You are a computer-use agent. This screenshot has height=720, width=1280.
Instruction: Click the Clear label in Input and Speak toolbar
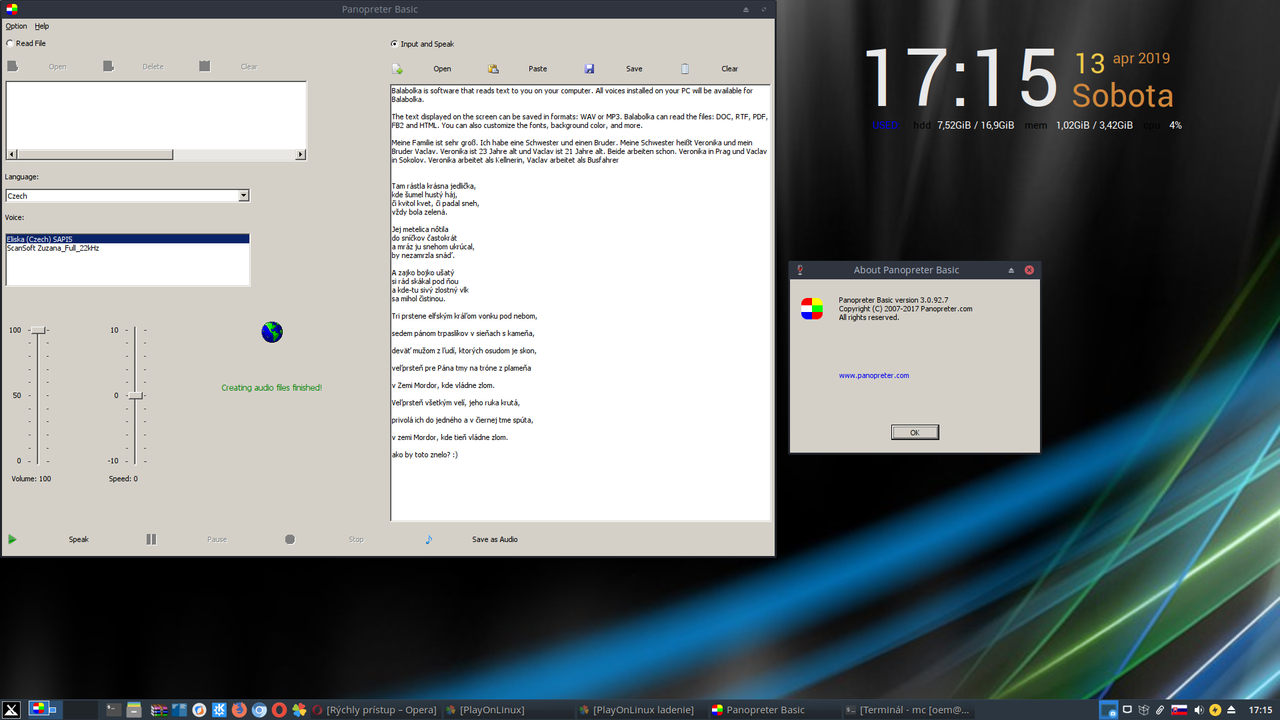730,69
